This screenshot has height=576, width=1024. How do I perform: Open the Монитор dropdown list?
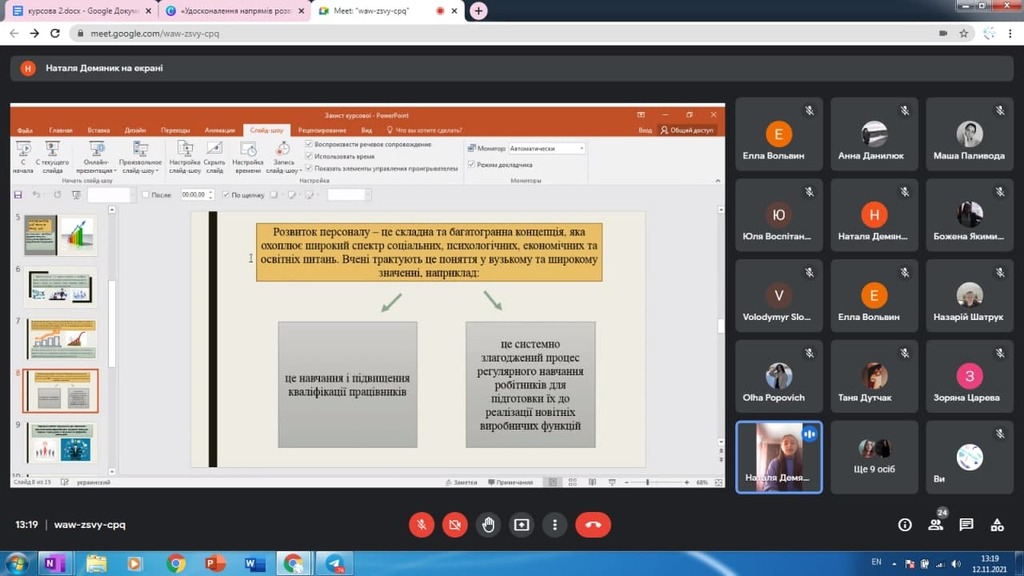point(547,148)
